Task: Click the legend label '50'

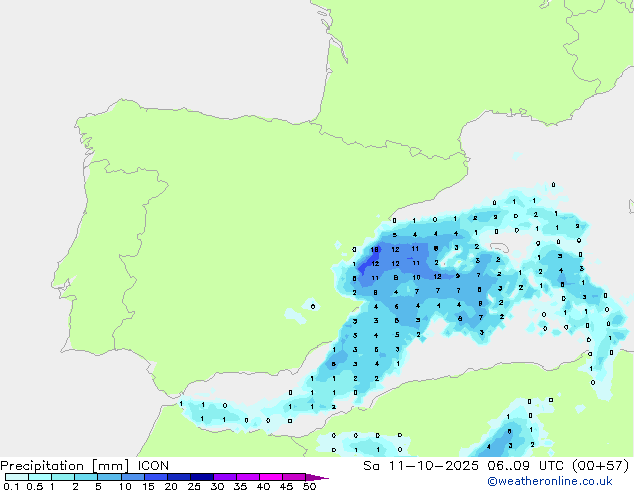Action: 309,486
